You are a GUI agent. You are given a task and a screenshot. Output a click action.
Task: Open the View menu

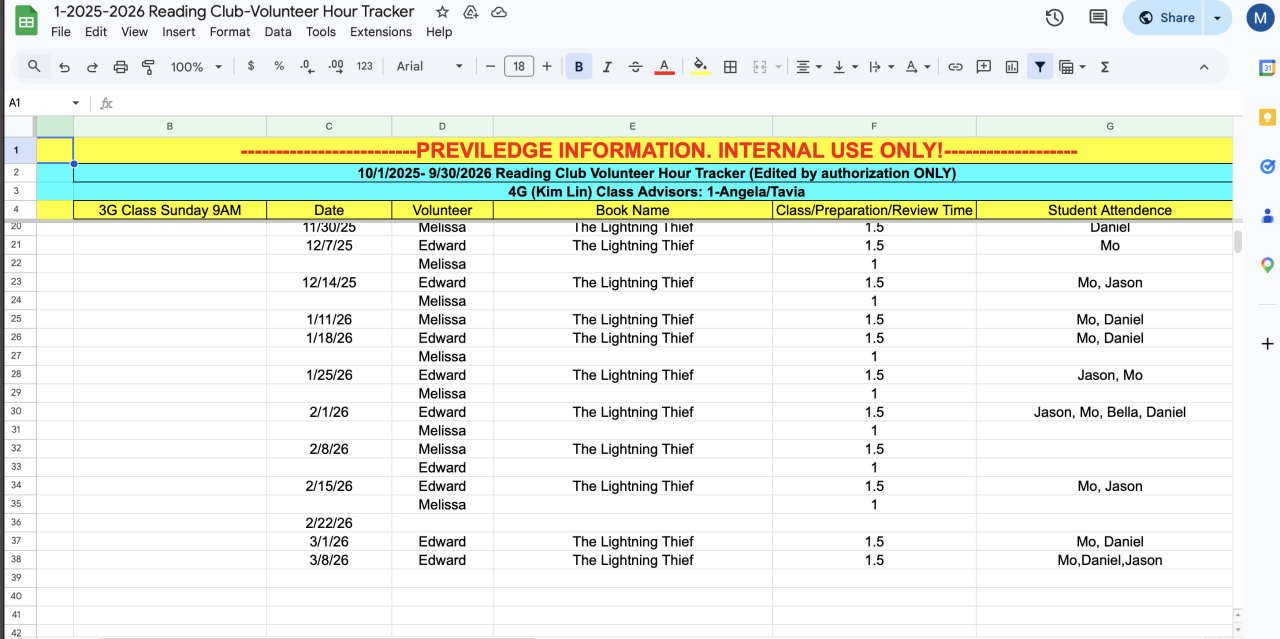click(134, 32)
